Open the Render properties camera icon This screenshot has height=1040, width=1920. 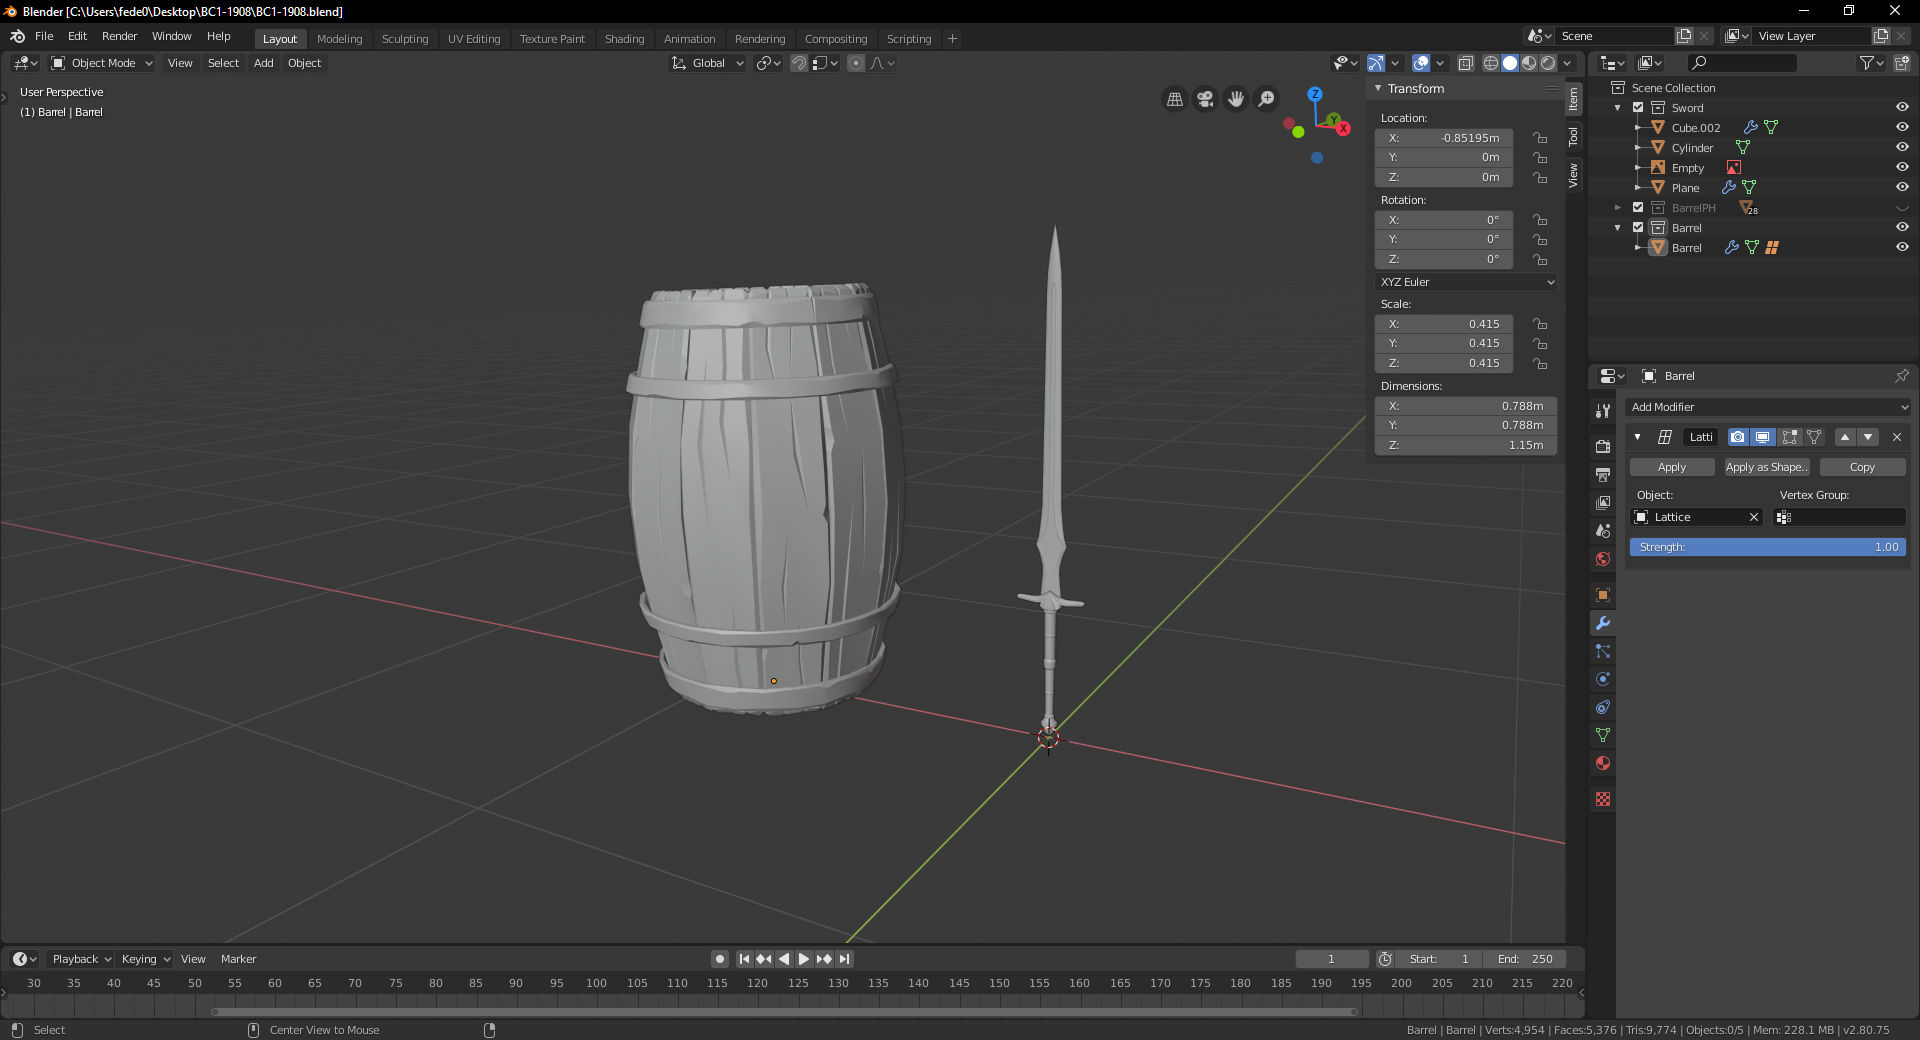[x=1603, y=446]
